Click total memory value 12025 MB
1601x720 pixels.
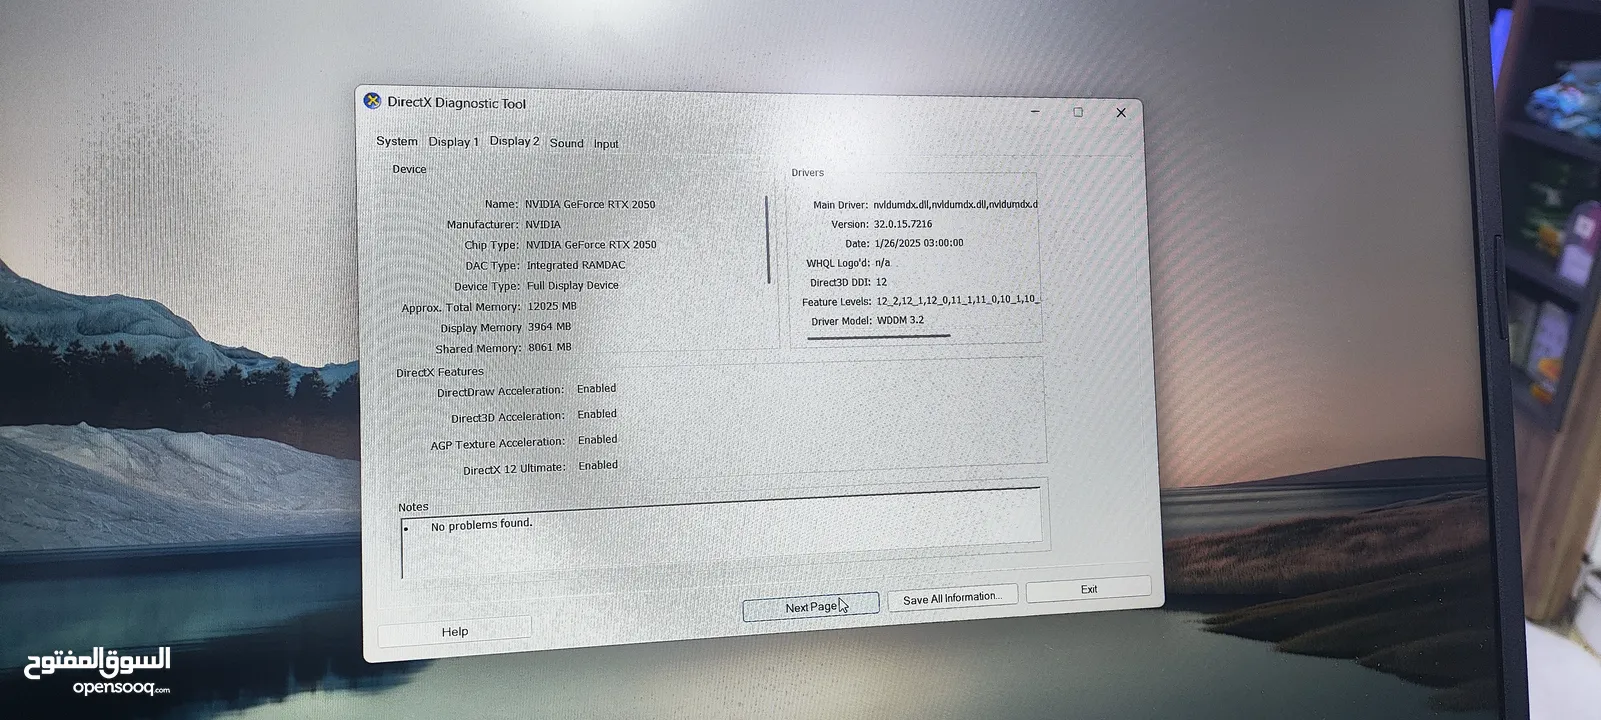coord(551,306)
